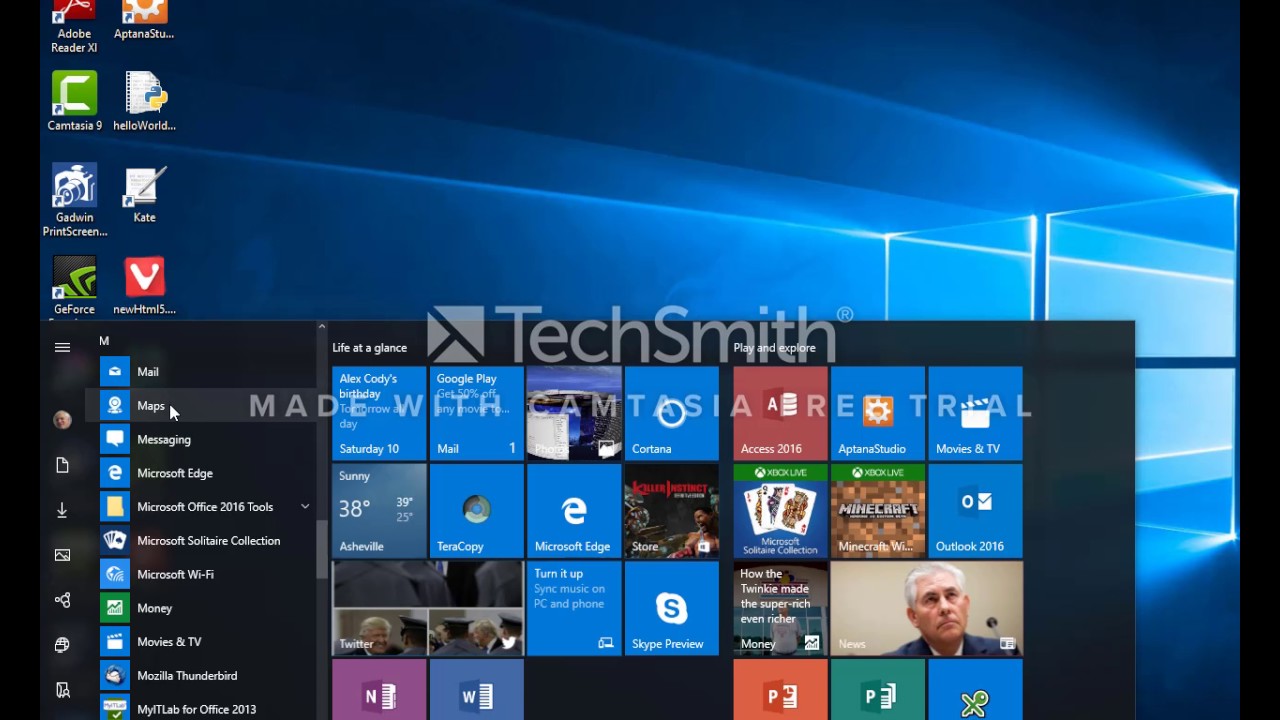
Task: Launch the Access 2016 tile
Action: [781, 414]
